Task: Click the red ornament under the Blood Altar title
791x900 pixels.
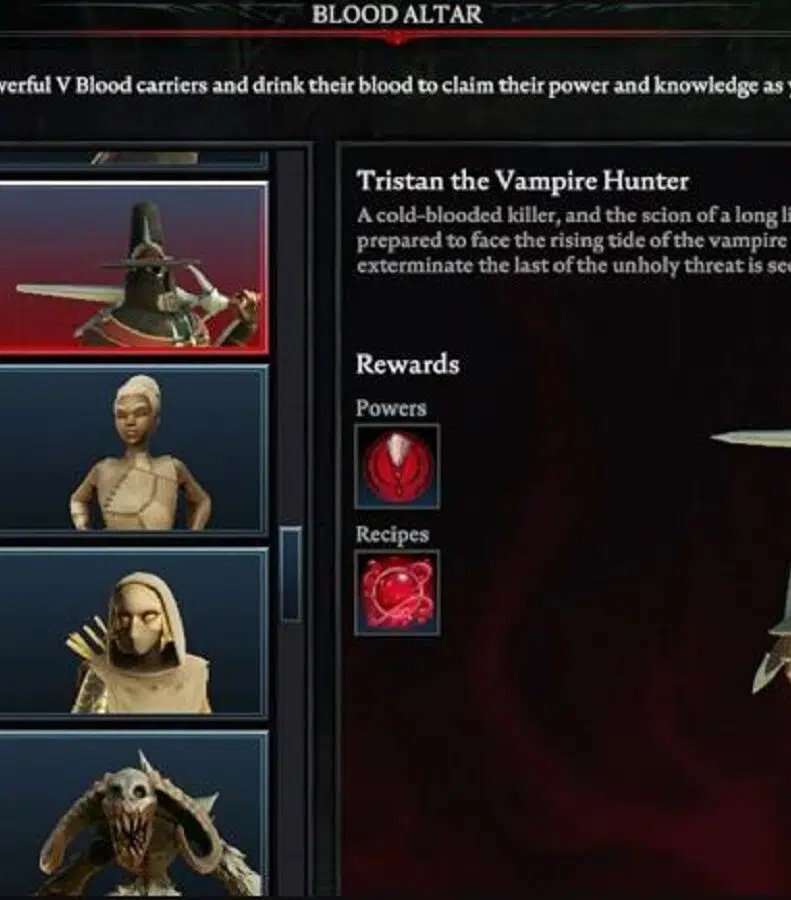Action: point(397,38)
